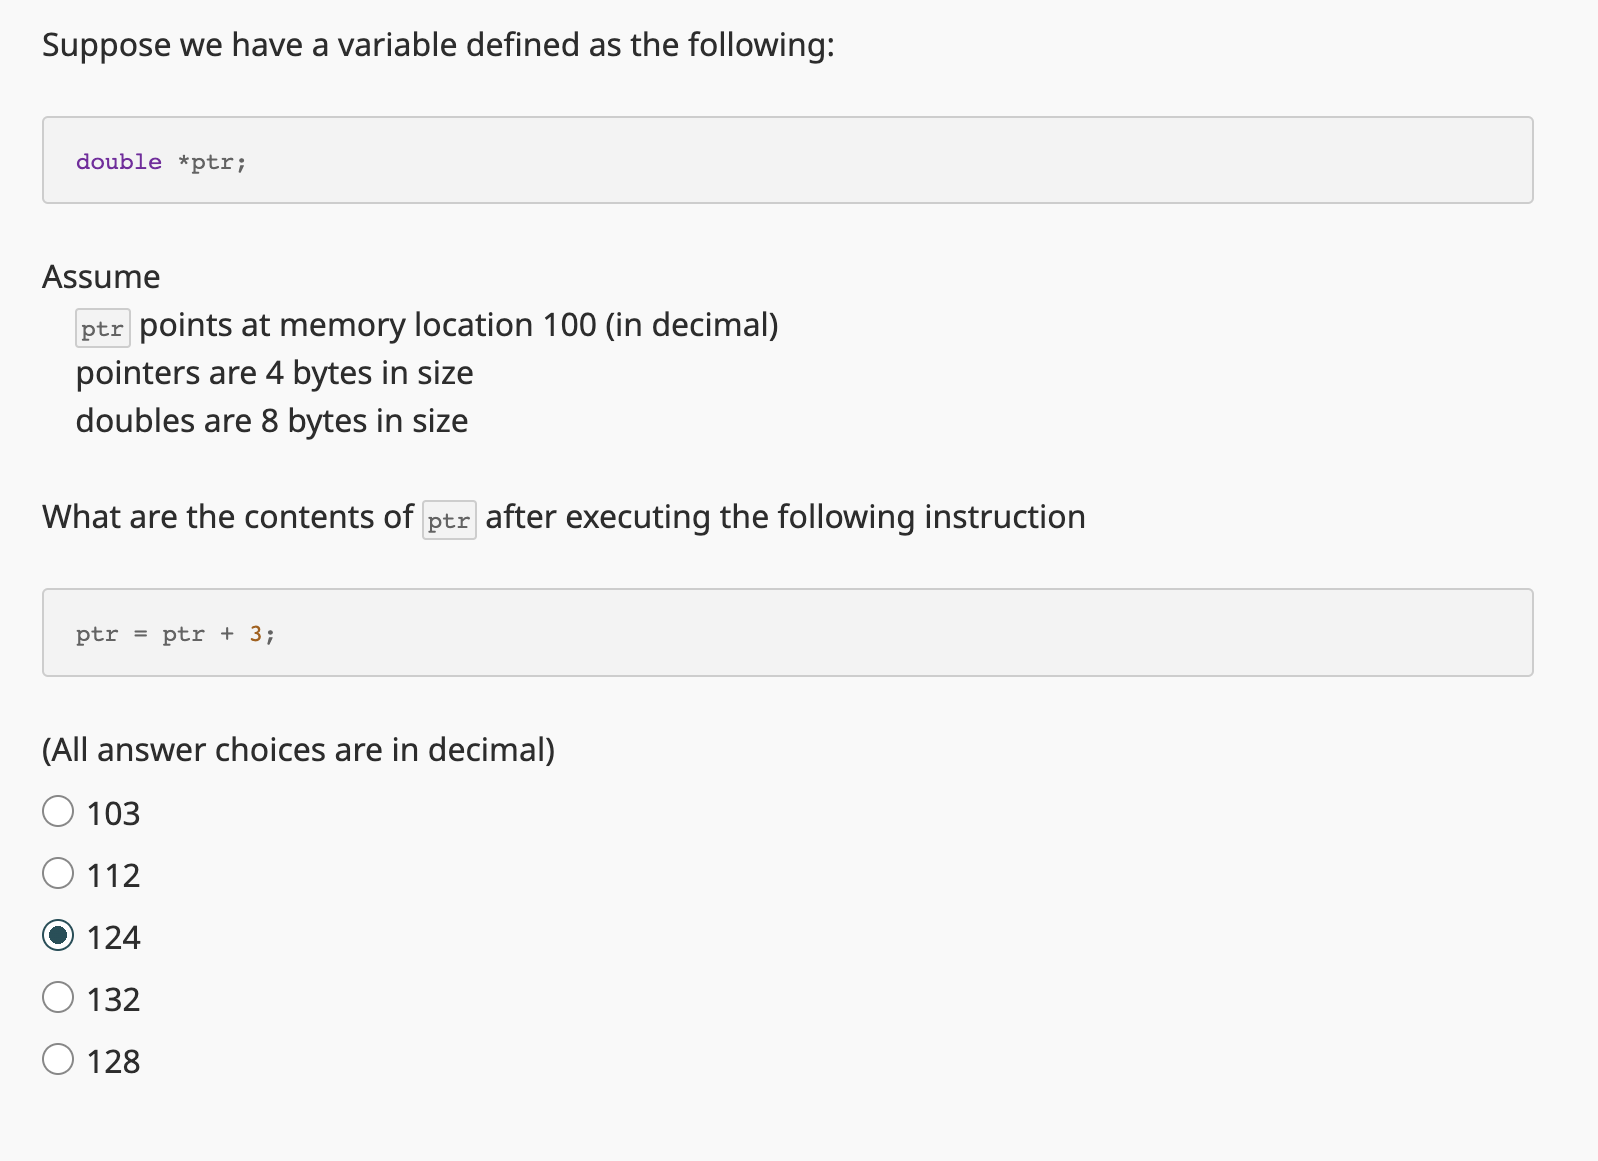Select the radio button for 128
This screenshot has height=1161, width=1598.
point(59,1059)
